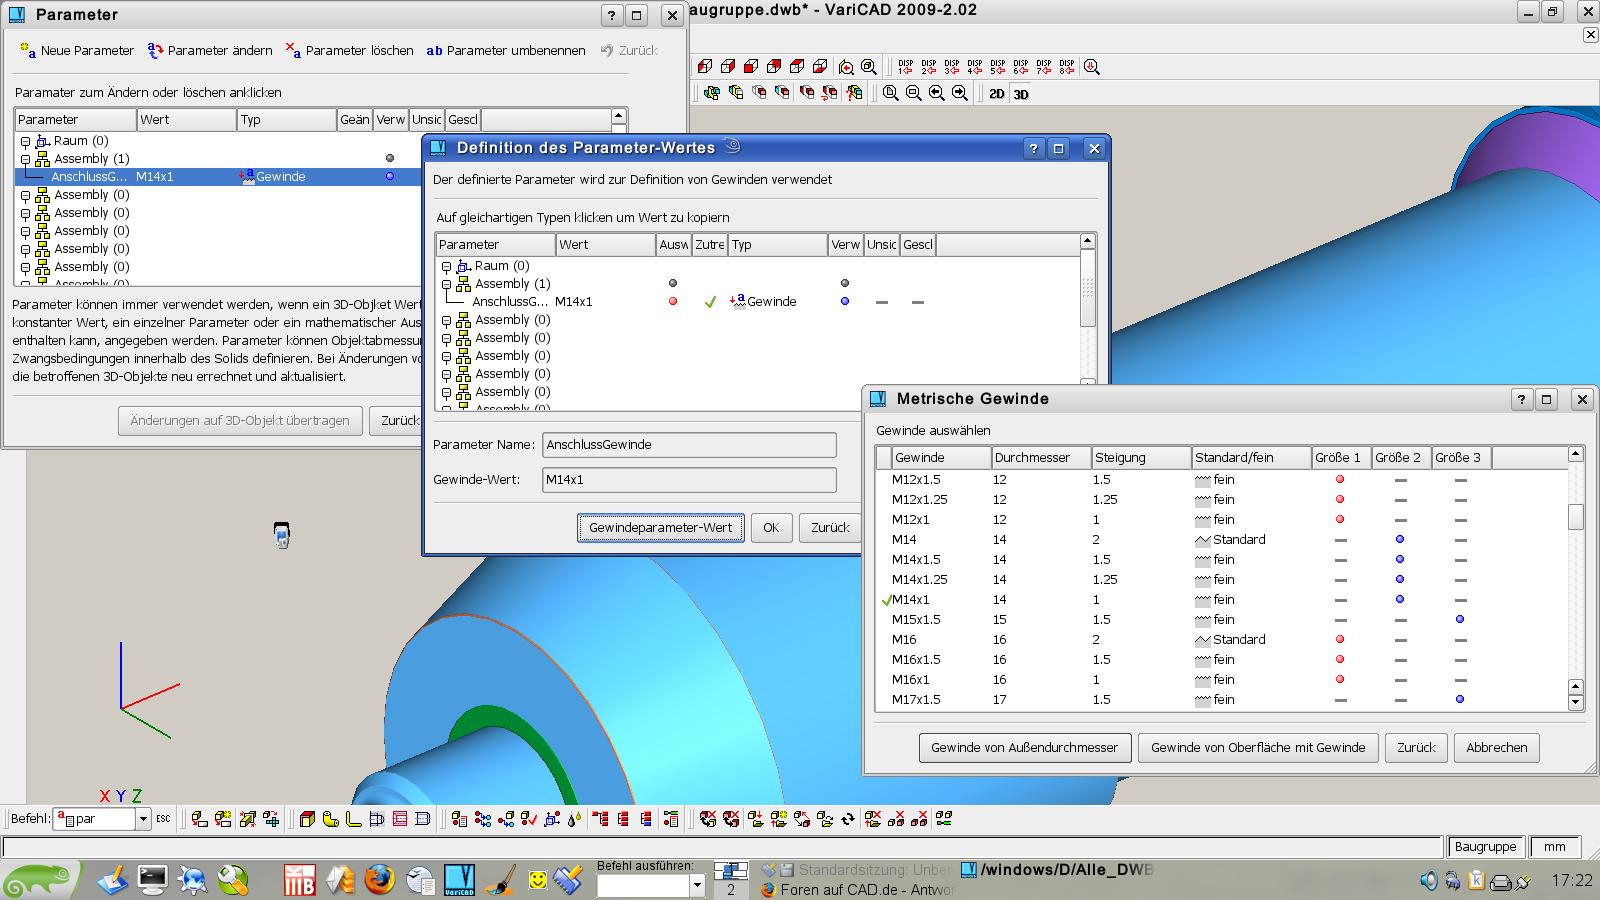Click the zoom previous view icon with left arrow
Image resolution: width=1600 pixels, height=900 pixels.
936,93
